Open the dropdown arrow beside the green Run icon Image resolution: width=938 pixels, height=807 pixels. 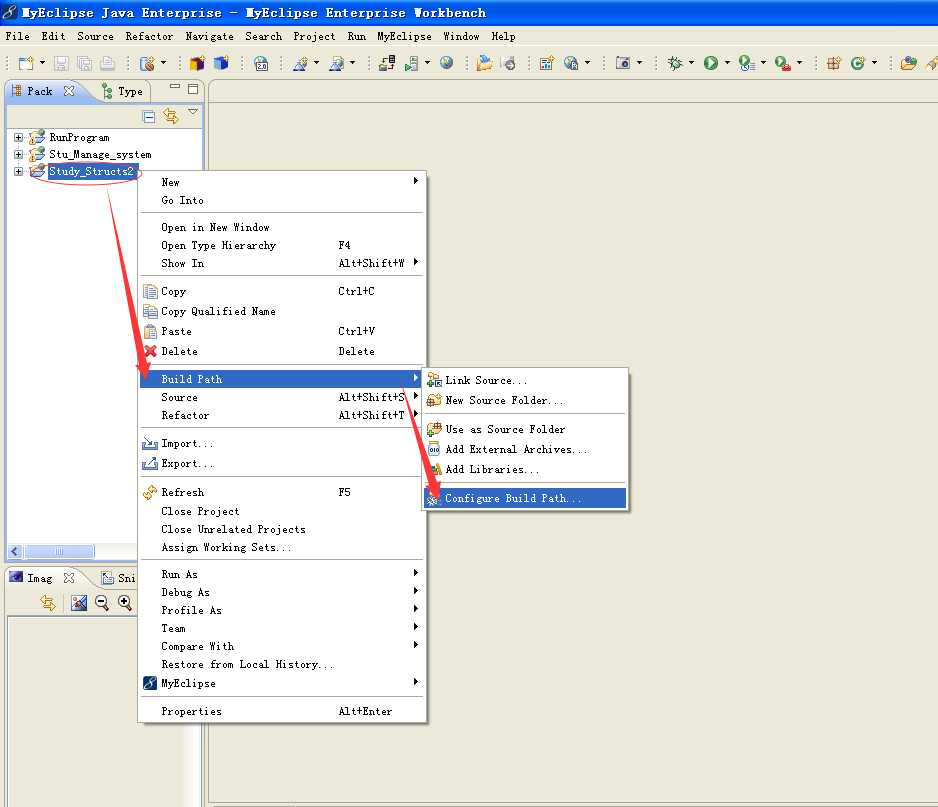[727, 63]
